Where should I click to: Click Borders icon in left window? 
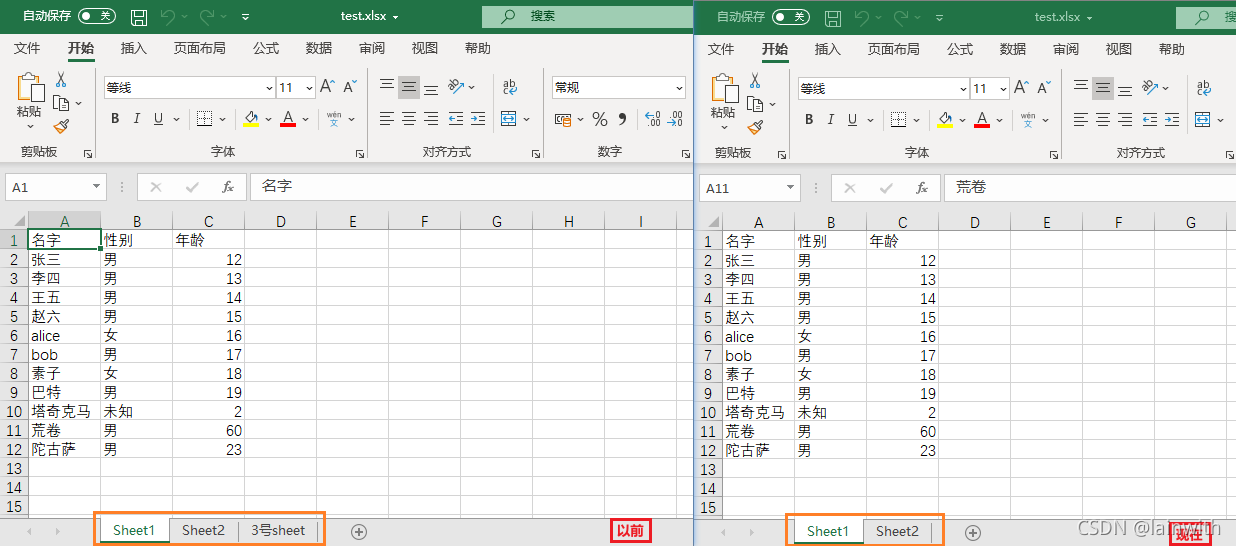pyautogui.click(x=204, y=119)
